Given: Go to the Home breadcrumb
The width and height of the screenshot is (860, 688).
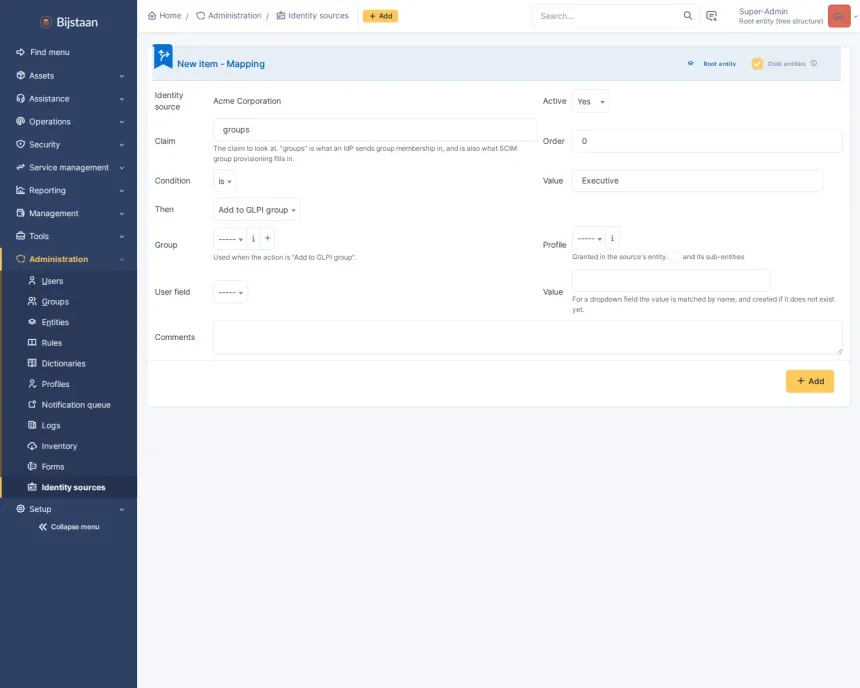Looking at the screenshot, I should pyautogui.click(x=165, y=15).
